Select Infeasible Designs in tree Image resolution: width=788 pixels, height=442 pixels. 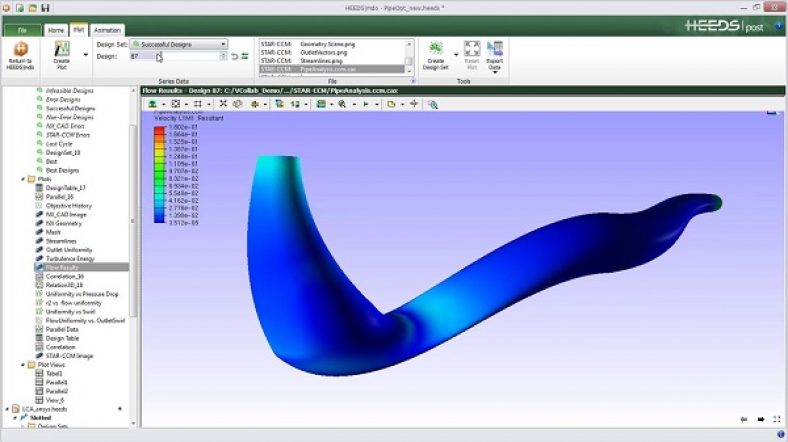coord(69,91)
